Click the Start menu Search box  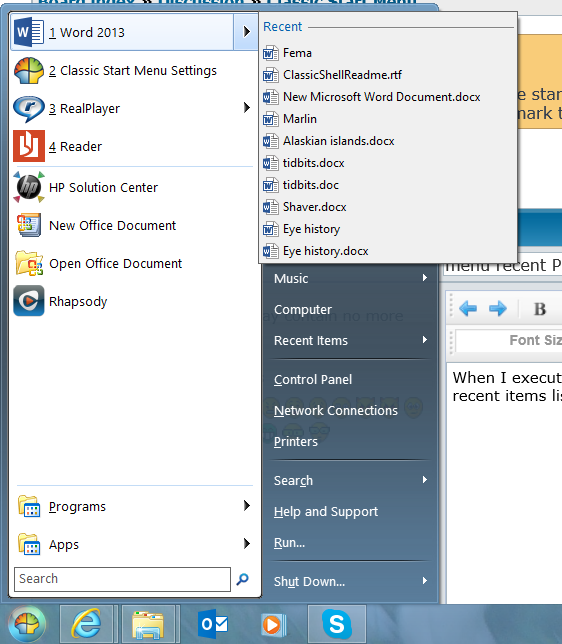click(x=122, y=579)
